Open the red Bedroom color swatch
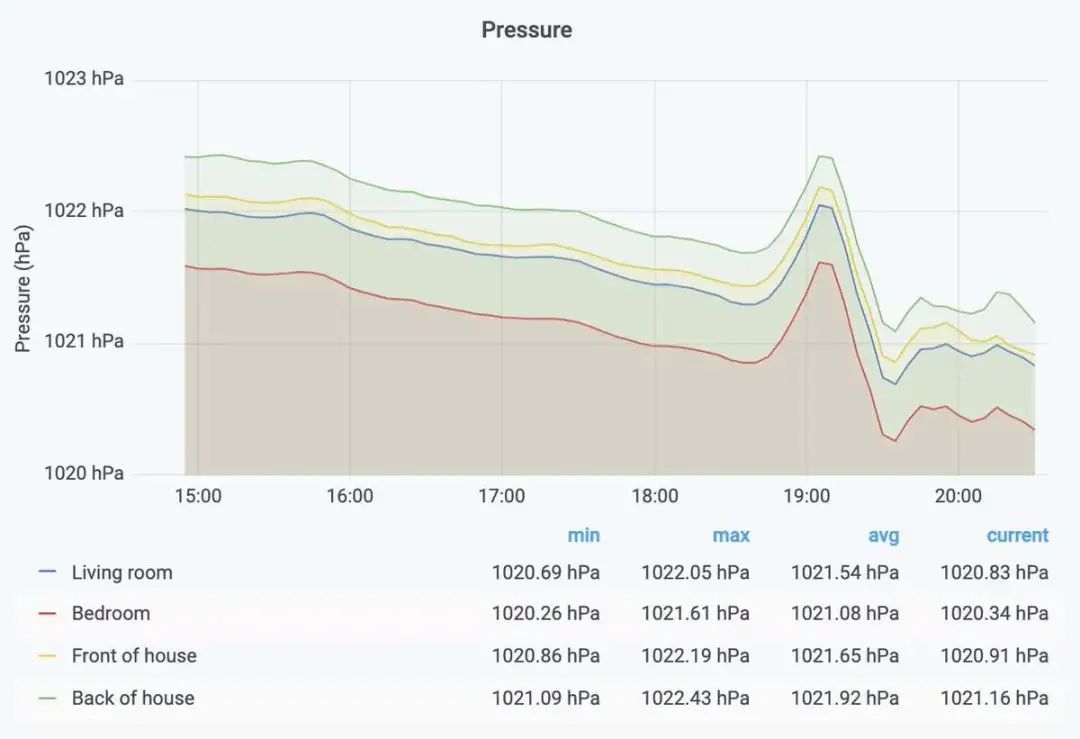 (x=48, y=613)
